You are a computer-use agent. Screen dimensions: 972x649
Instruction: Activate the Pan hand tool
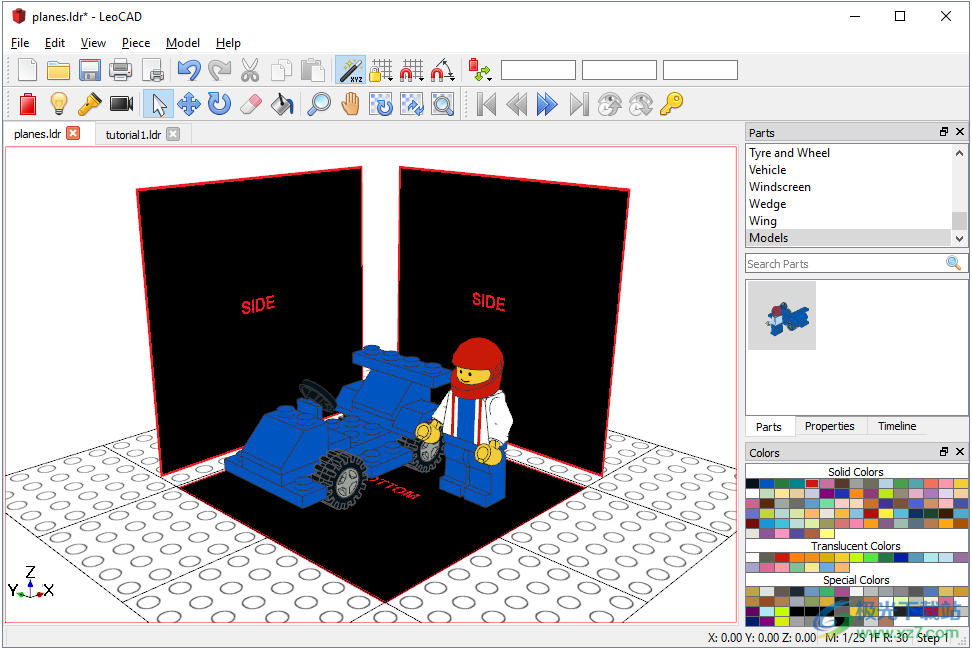pyautogui.click(x=350, y=104)
